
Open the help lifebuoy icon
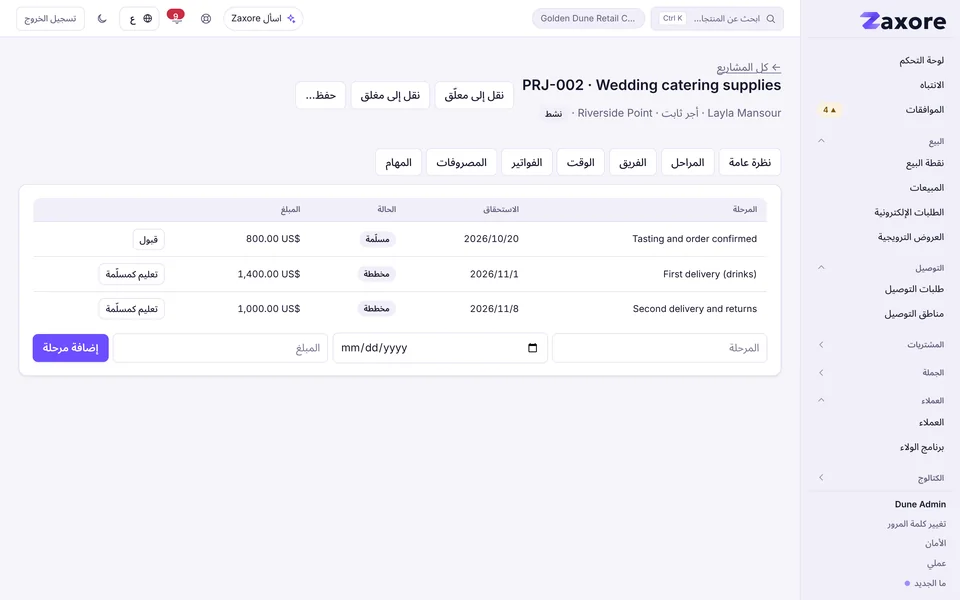tap(206, 19)
